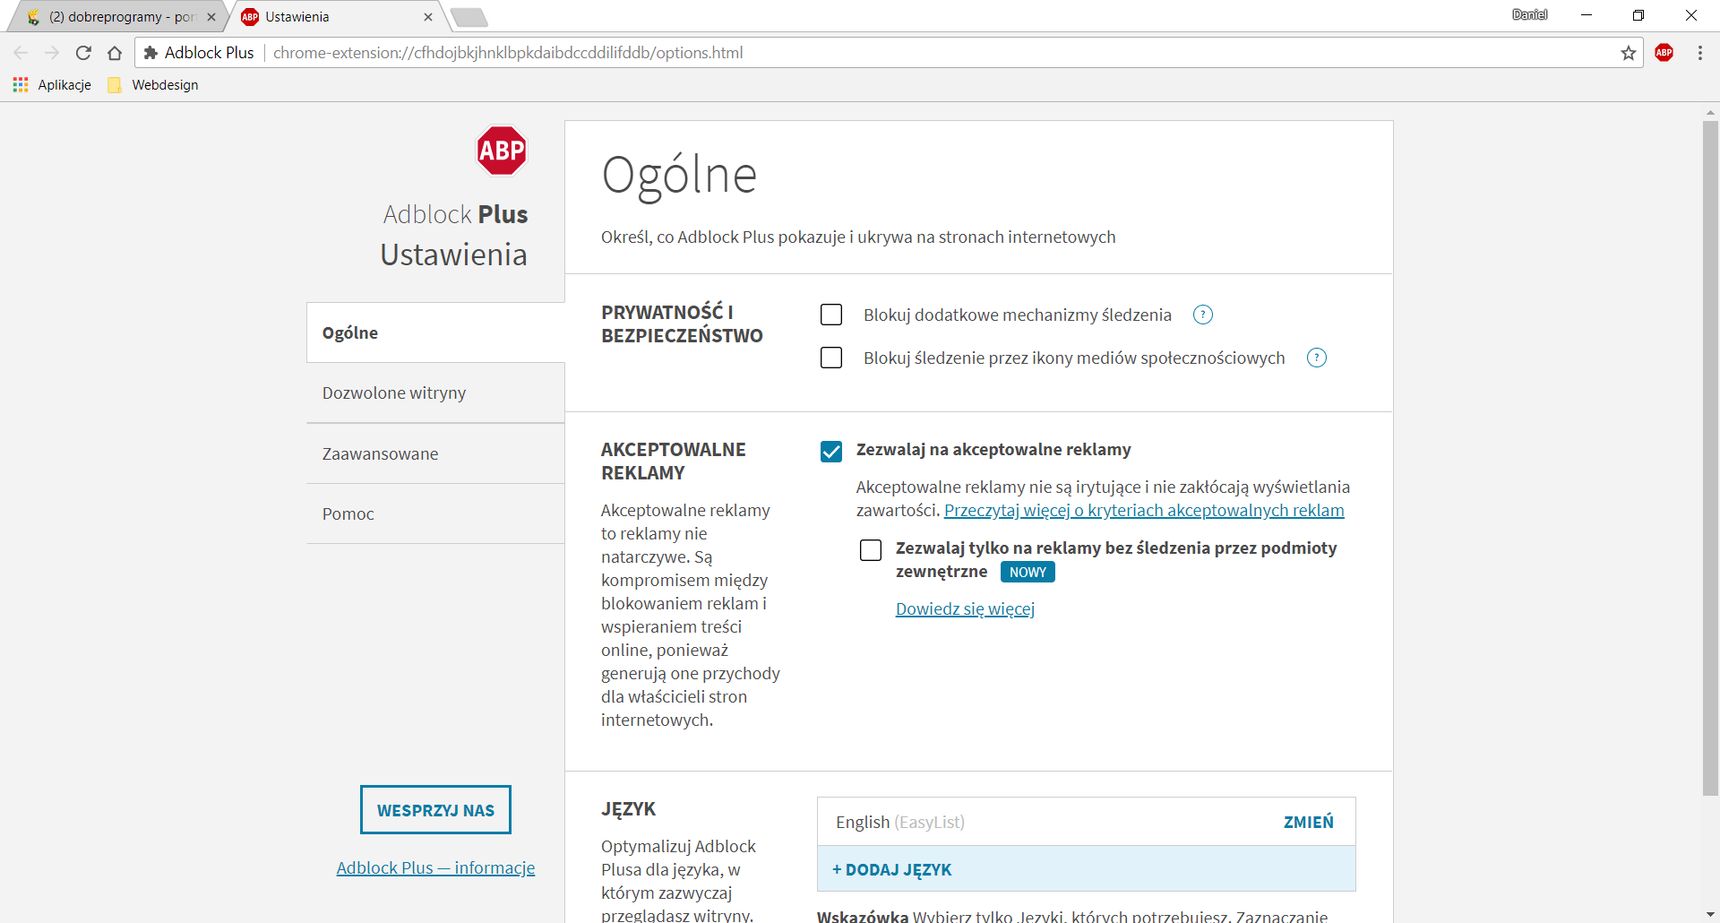Click the NOWY badge

tap(1028, 572)
